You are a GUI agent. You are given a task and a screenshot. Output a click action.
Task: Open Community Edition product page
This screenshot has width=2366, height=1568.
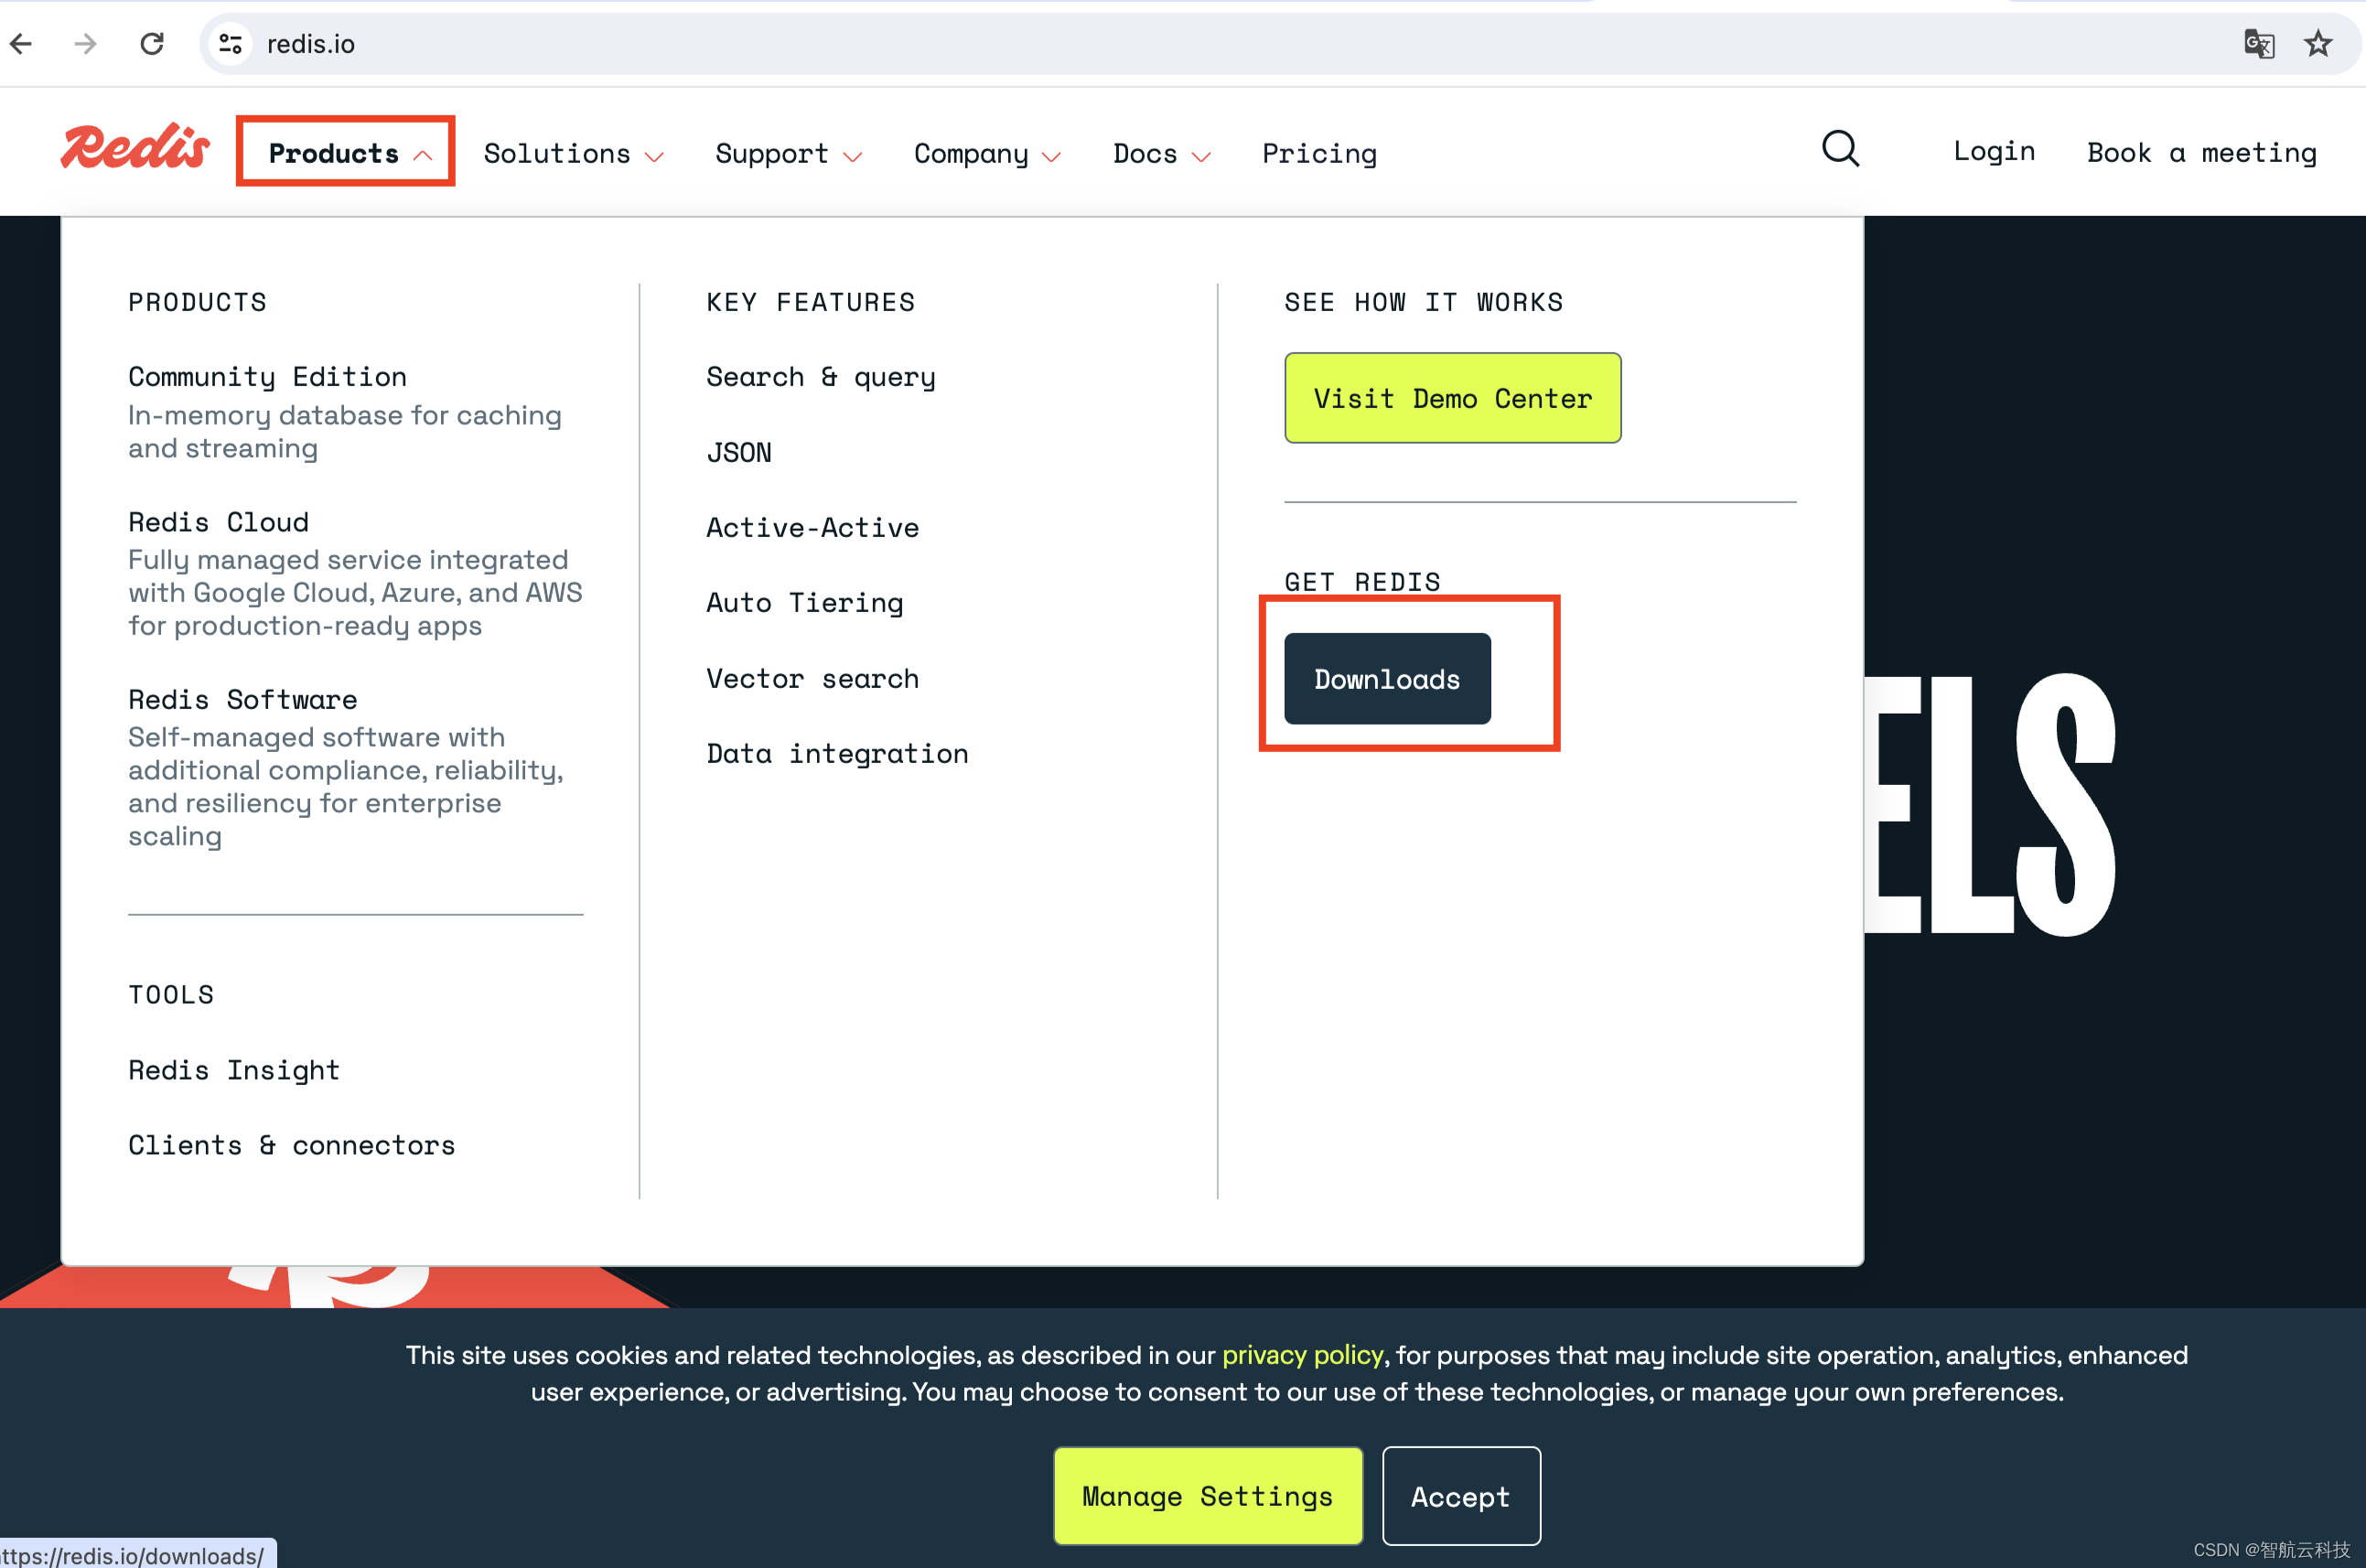[x=267, y=377]
